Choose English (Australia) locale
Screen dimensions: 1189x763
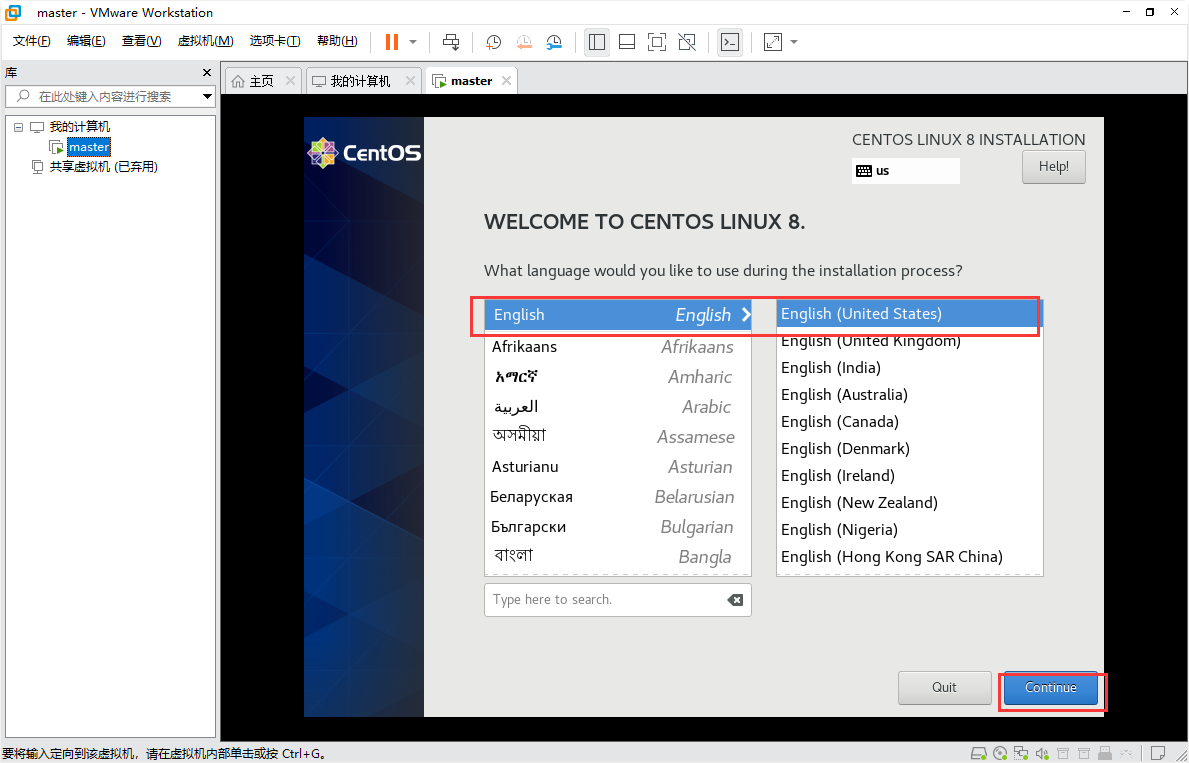coord(909,394)
